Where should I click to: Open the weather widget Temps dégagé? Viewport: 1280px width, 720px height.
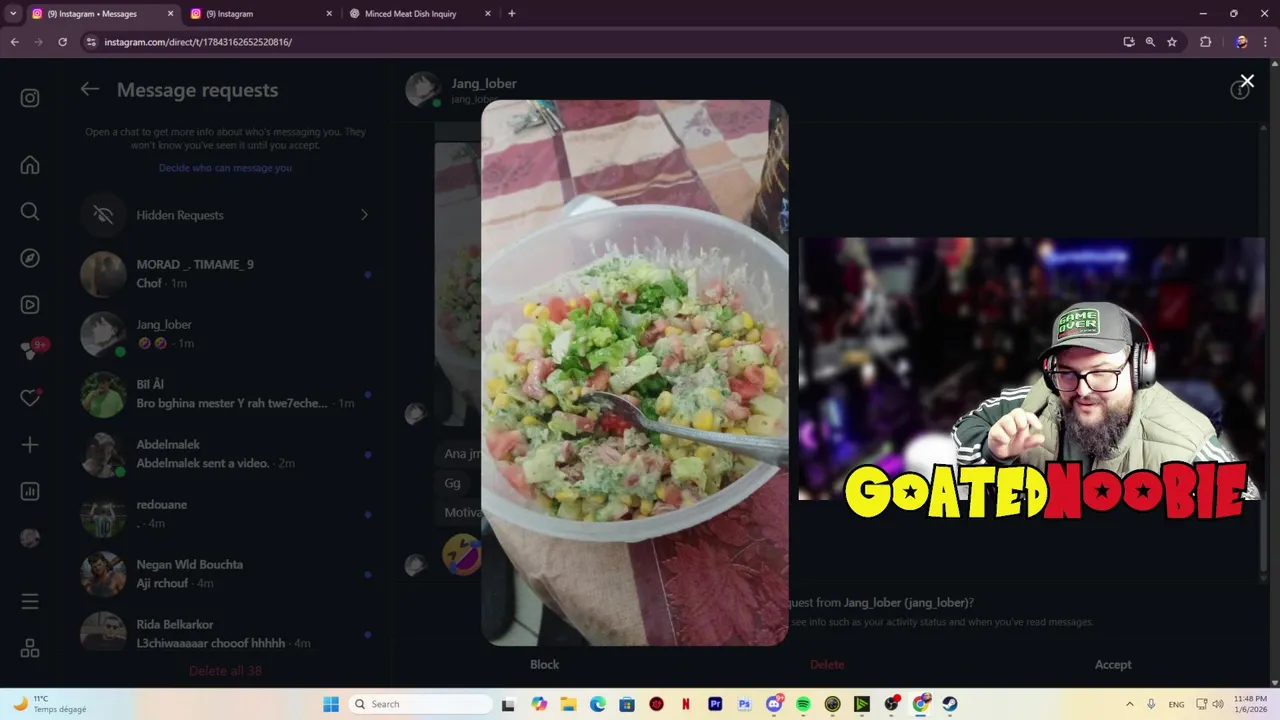pos(48,704)
